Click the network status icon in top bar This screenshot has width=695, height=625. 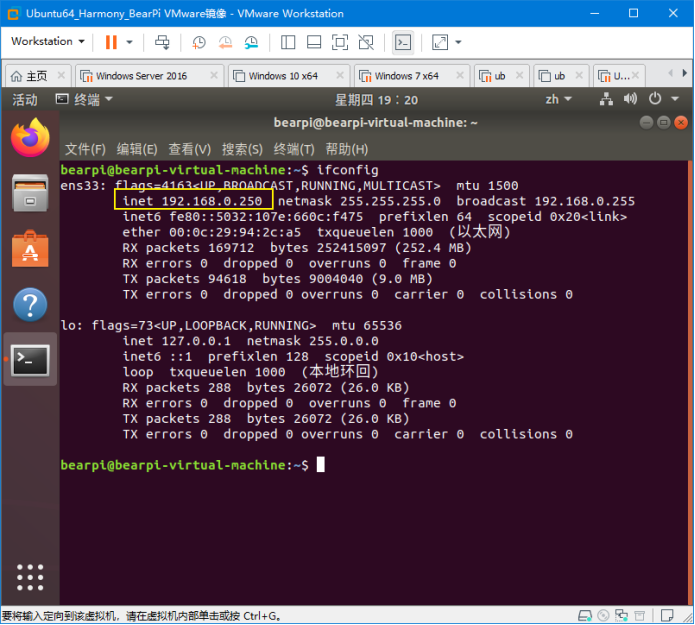[x=606, y=99]
